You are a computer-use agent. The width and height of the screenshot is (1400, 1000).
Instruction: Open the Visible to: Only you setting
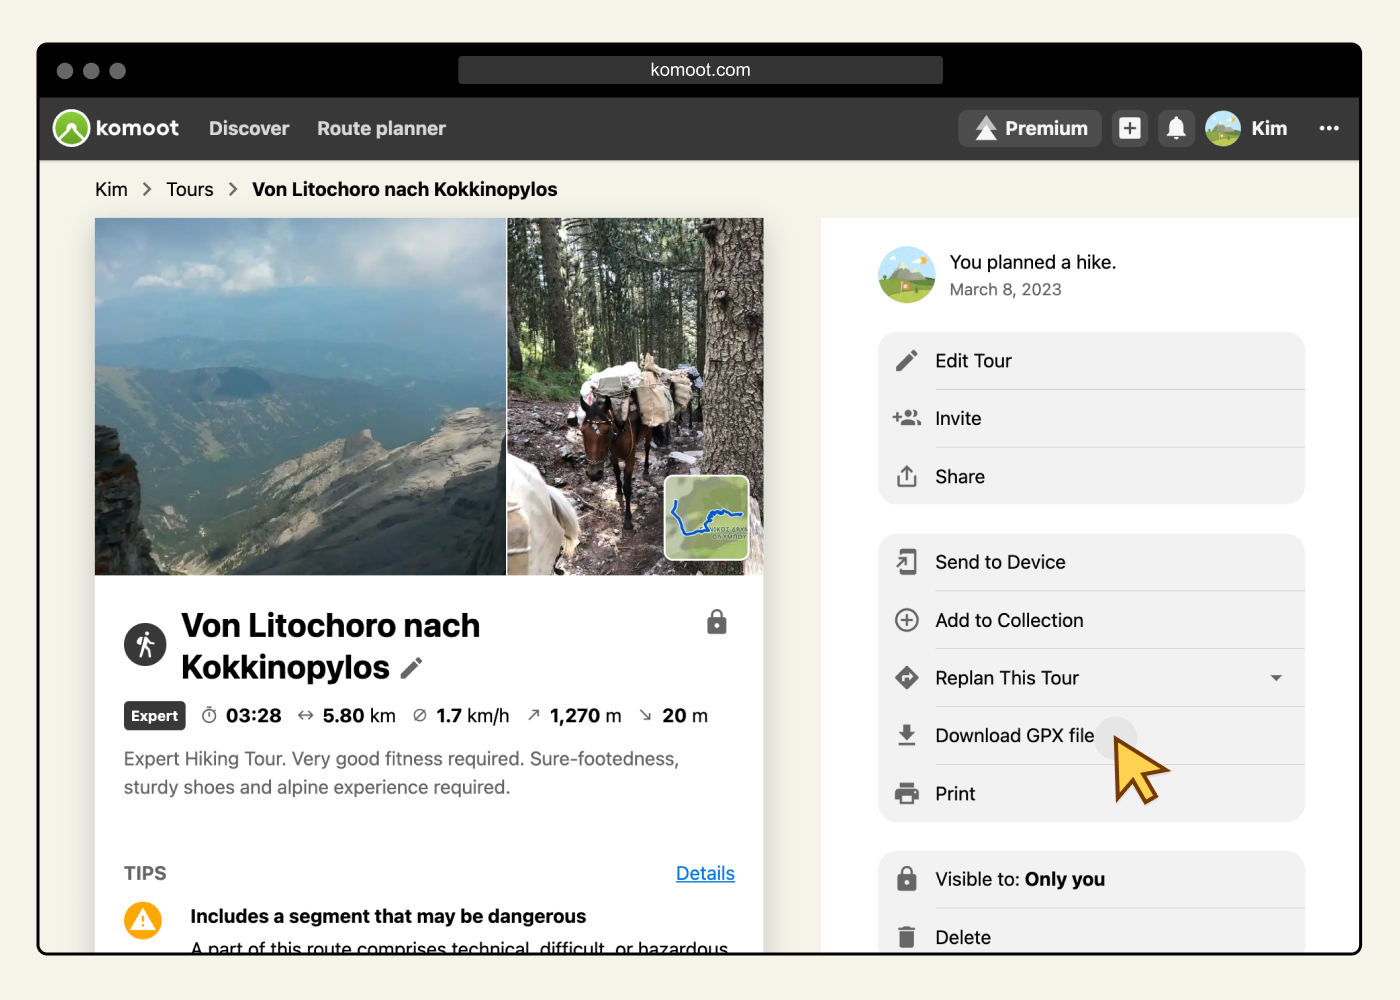click(1019, 879)
